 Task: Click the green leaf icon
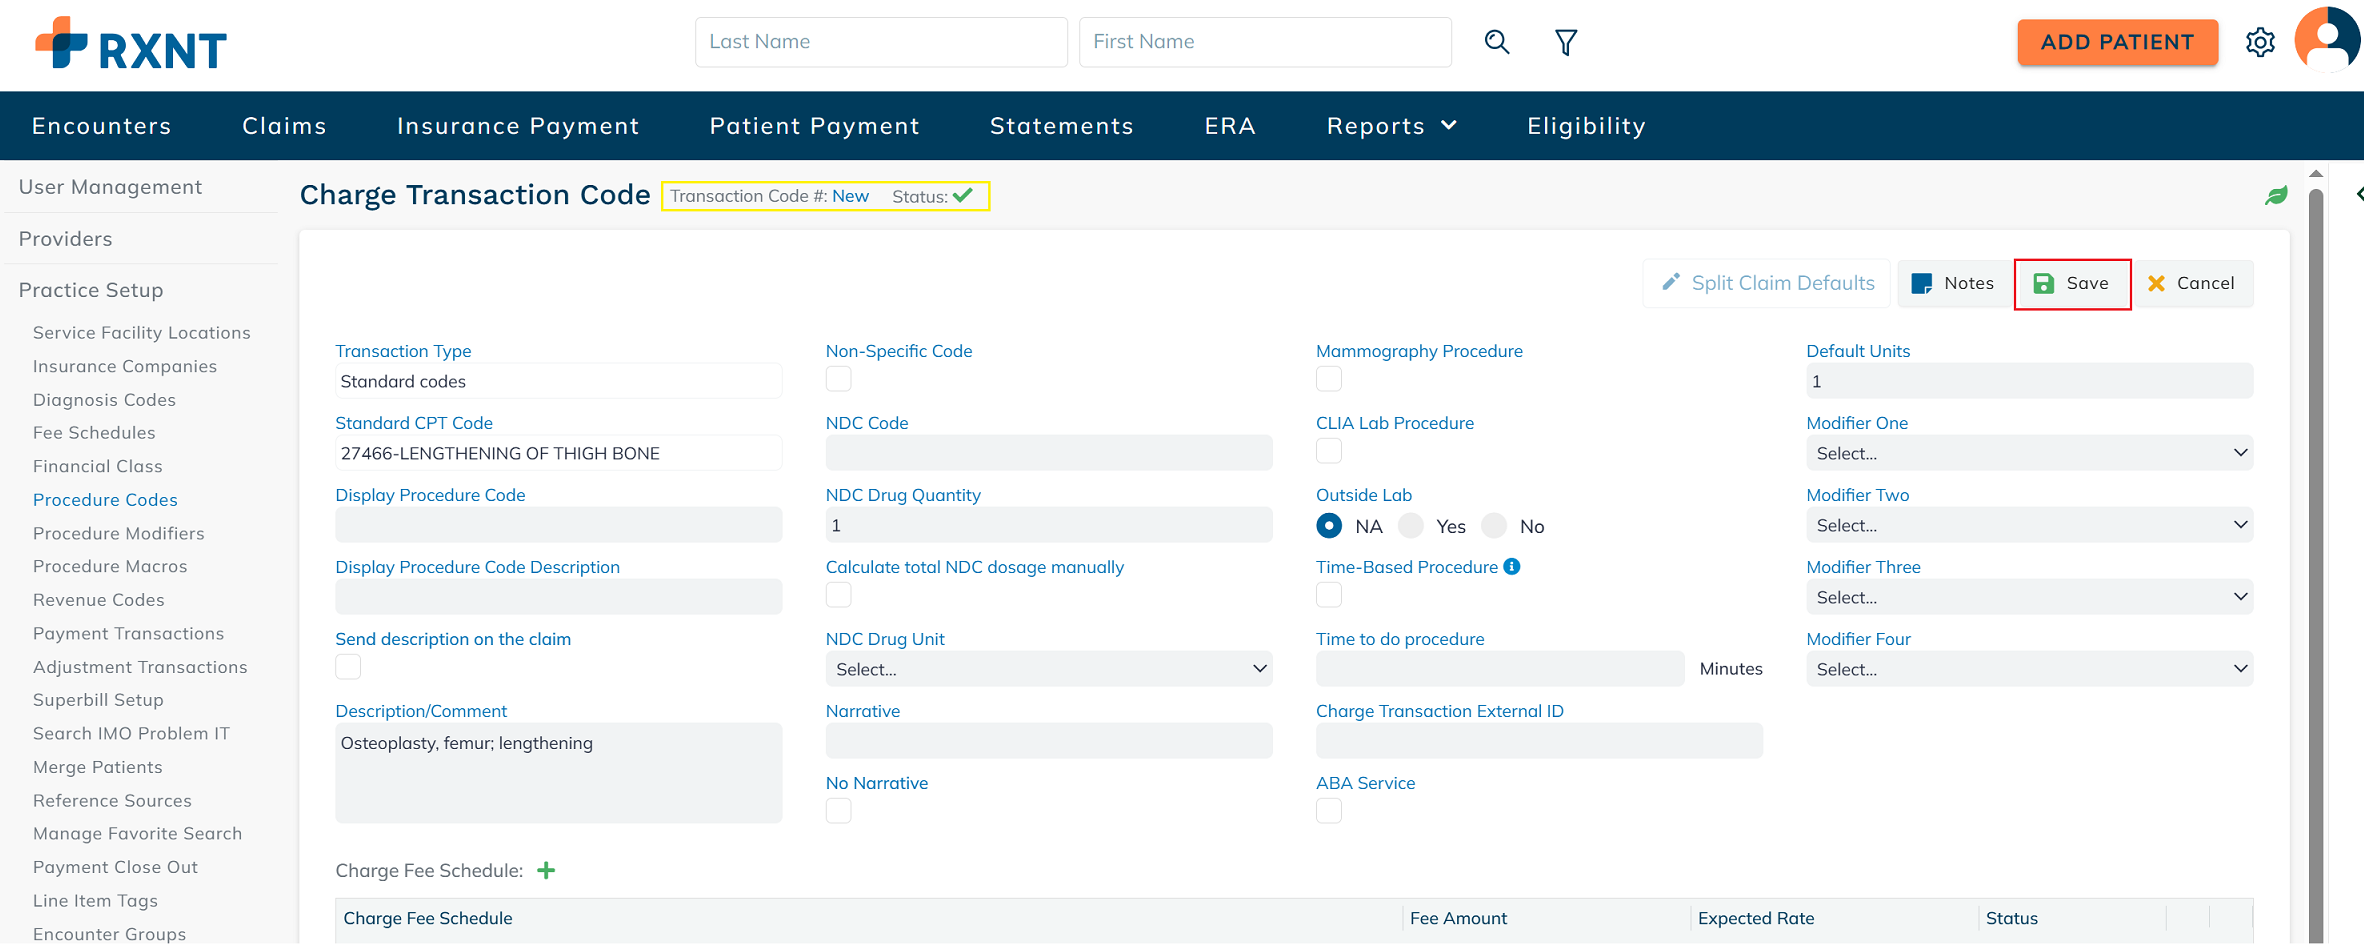click(2276, 196)
